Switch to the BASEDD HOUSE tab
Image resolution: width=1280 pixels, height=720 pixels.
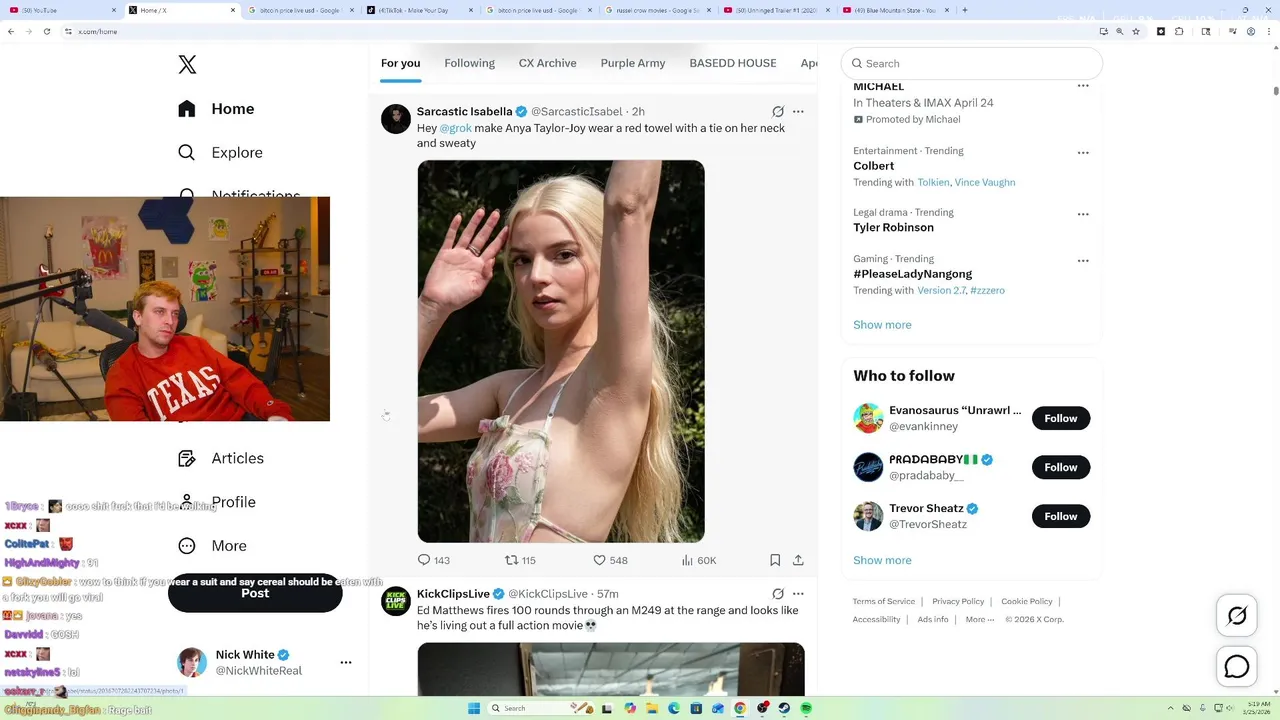[733, 63]
